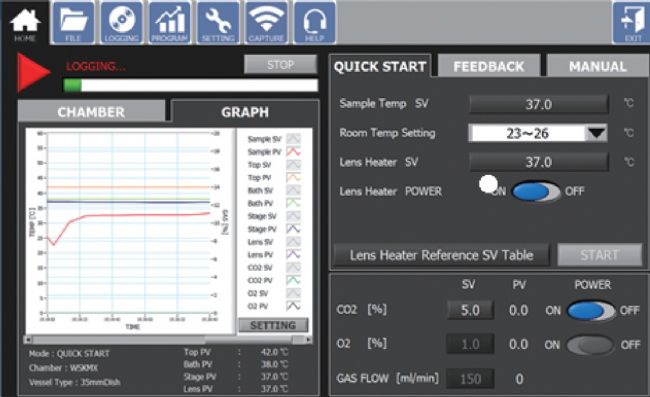Screen dimensions: 650x397
Task: Expand the Room Temp Setting dropdown arrow
Action: click(x=596, y=133)
